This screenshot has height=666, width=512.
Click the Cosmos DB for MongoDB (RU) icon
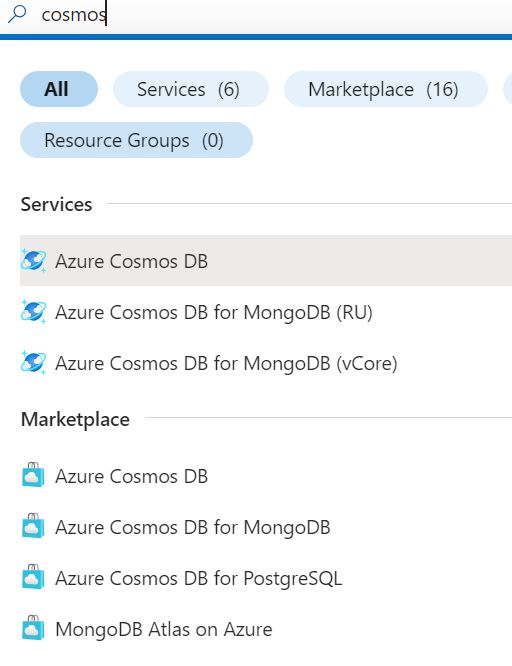33,312
